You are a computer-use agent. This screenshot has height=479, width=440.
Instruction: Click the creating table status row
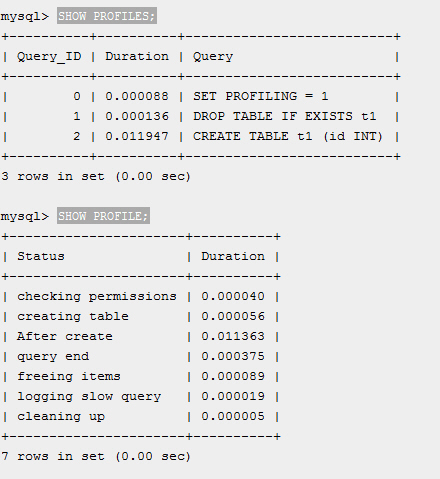click(x=141, y=316)
